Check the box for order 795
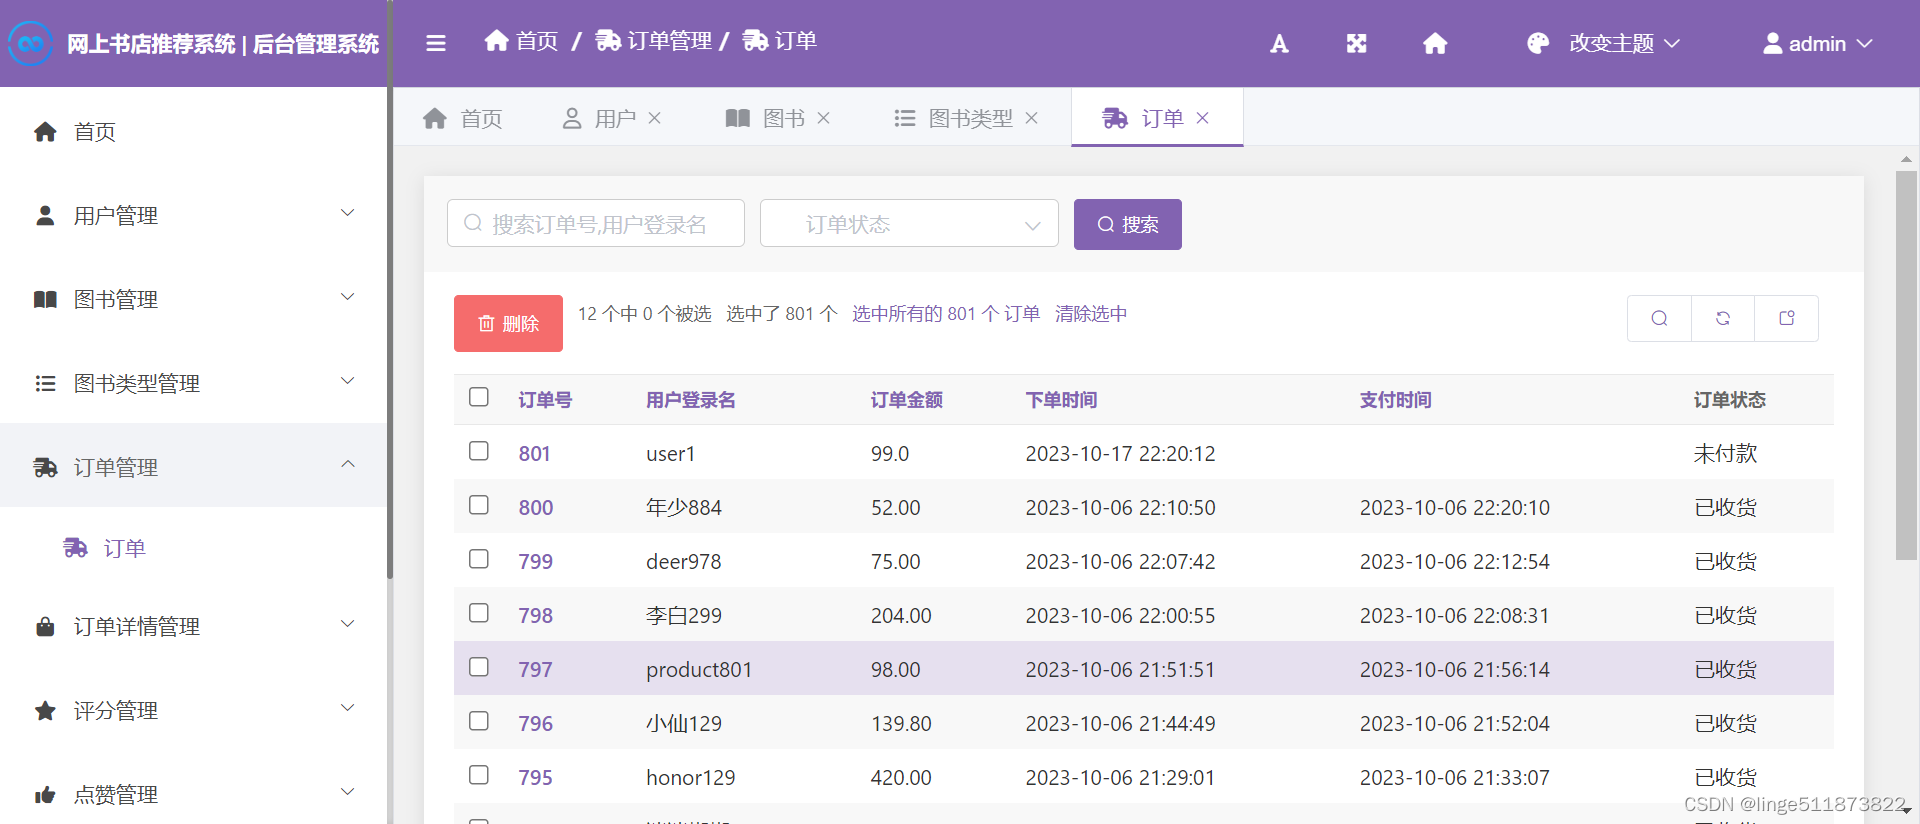 [x=479, y=775]
